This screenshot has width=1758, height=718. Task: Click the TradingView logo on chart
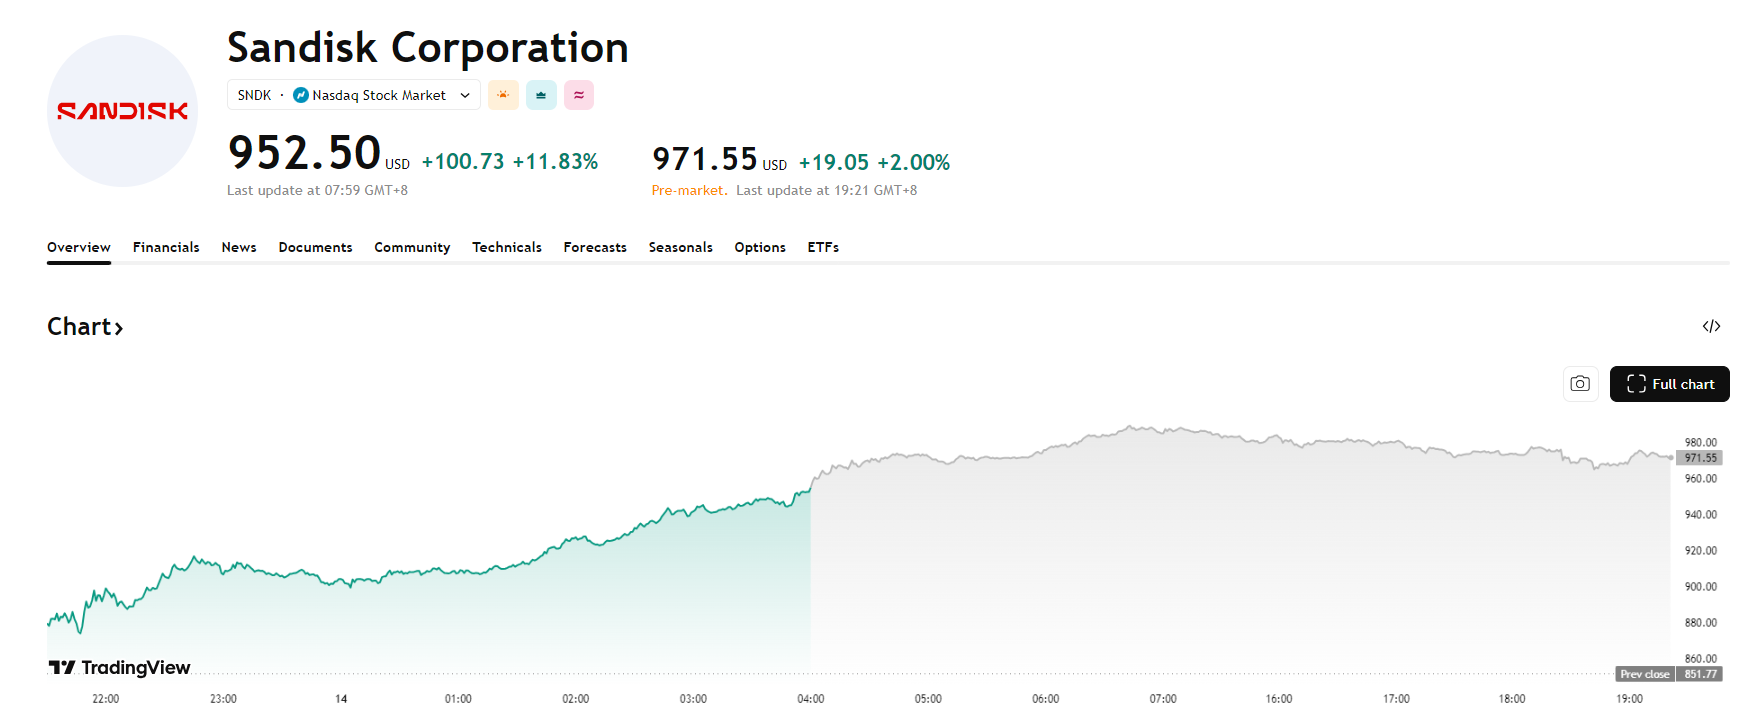click(x=120, y=668)
